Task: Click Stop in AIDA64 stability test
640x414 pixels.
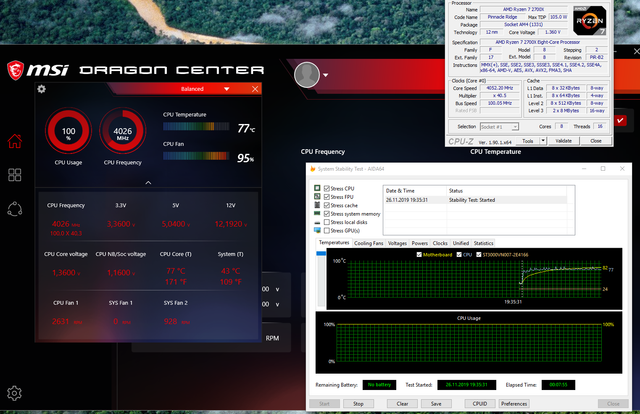Action: (x=358, y=403)
